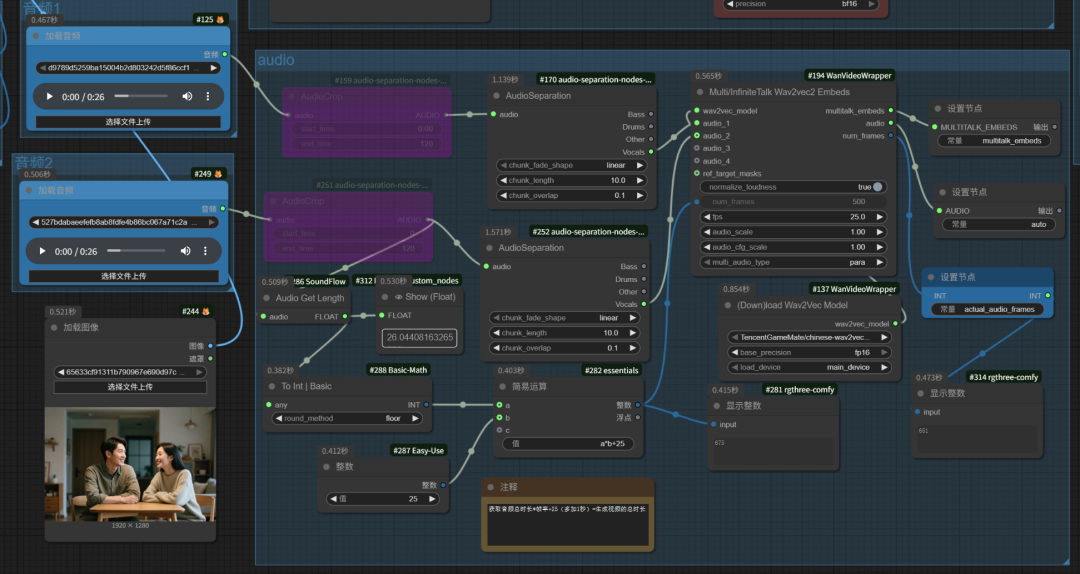This screenshot has width=1080, height=574.
Task: Change multi_audio_type para option
Action: point(793,263)
